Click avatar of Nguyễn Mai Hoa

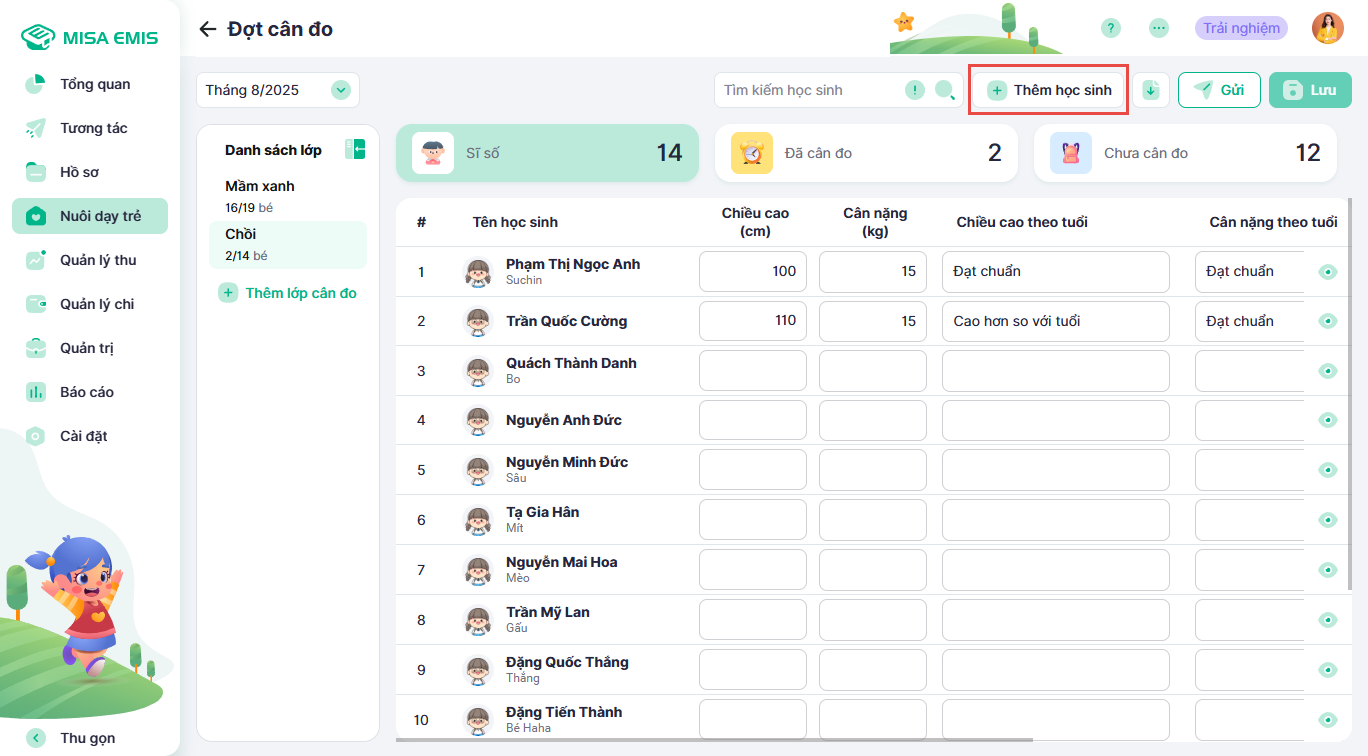[x=479, y=570]
